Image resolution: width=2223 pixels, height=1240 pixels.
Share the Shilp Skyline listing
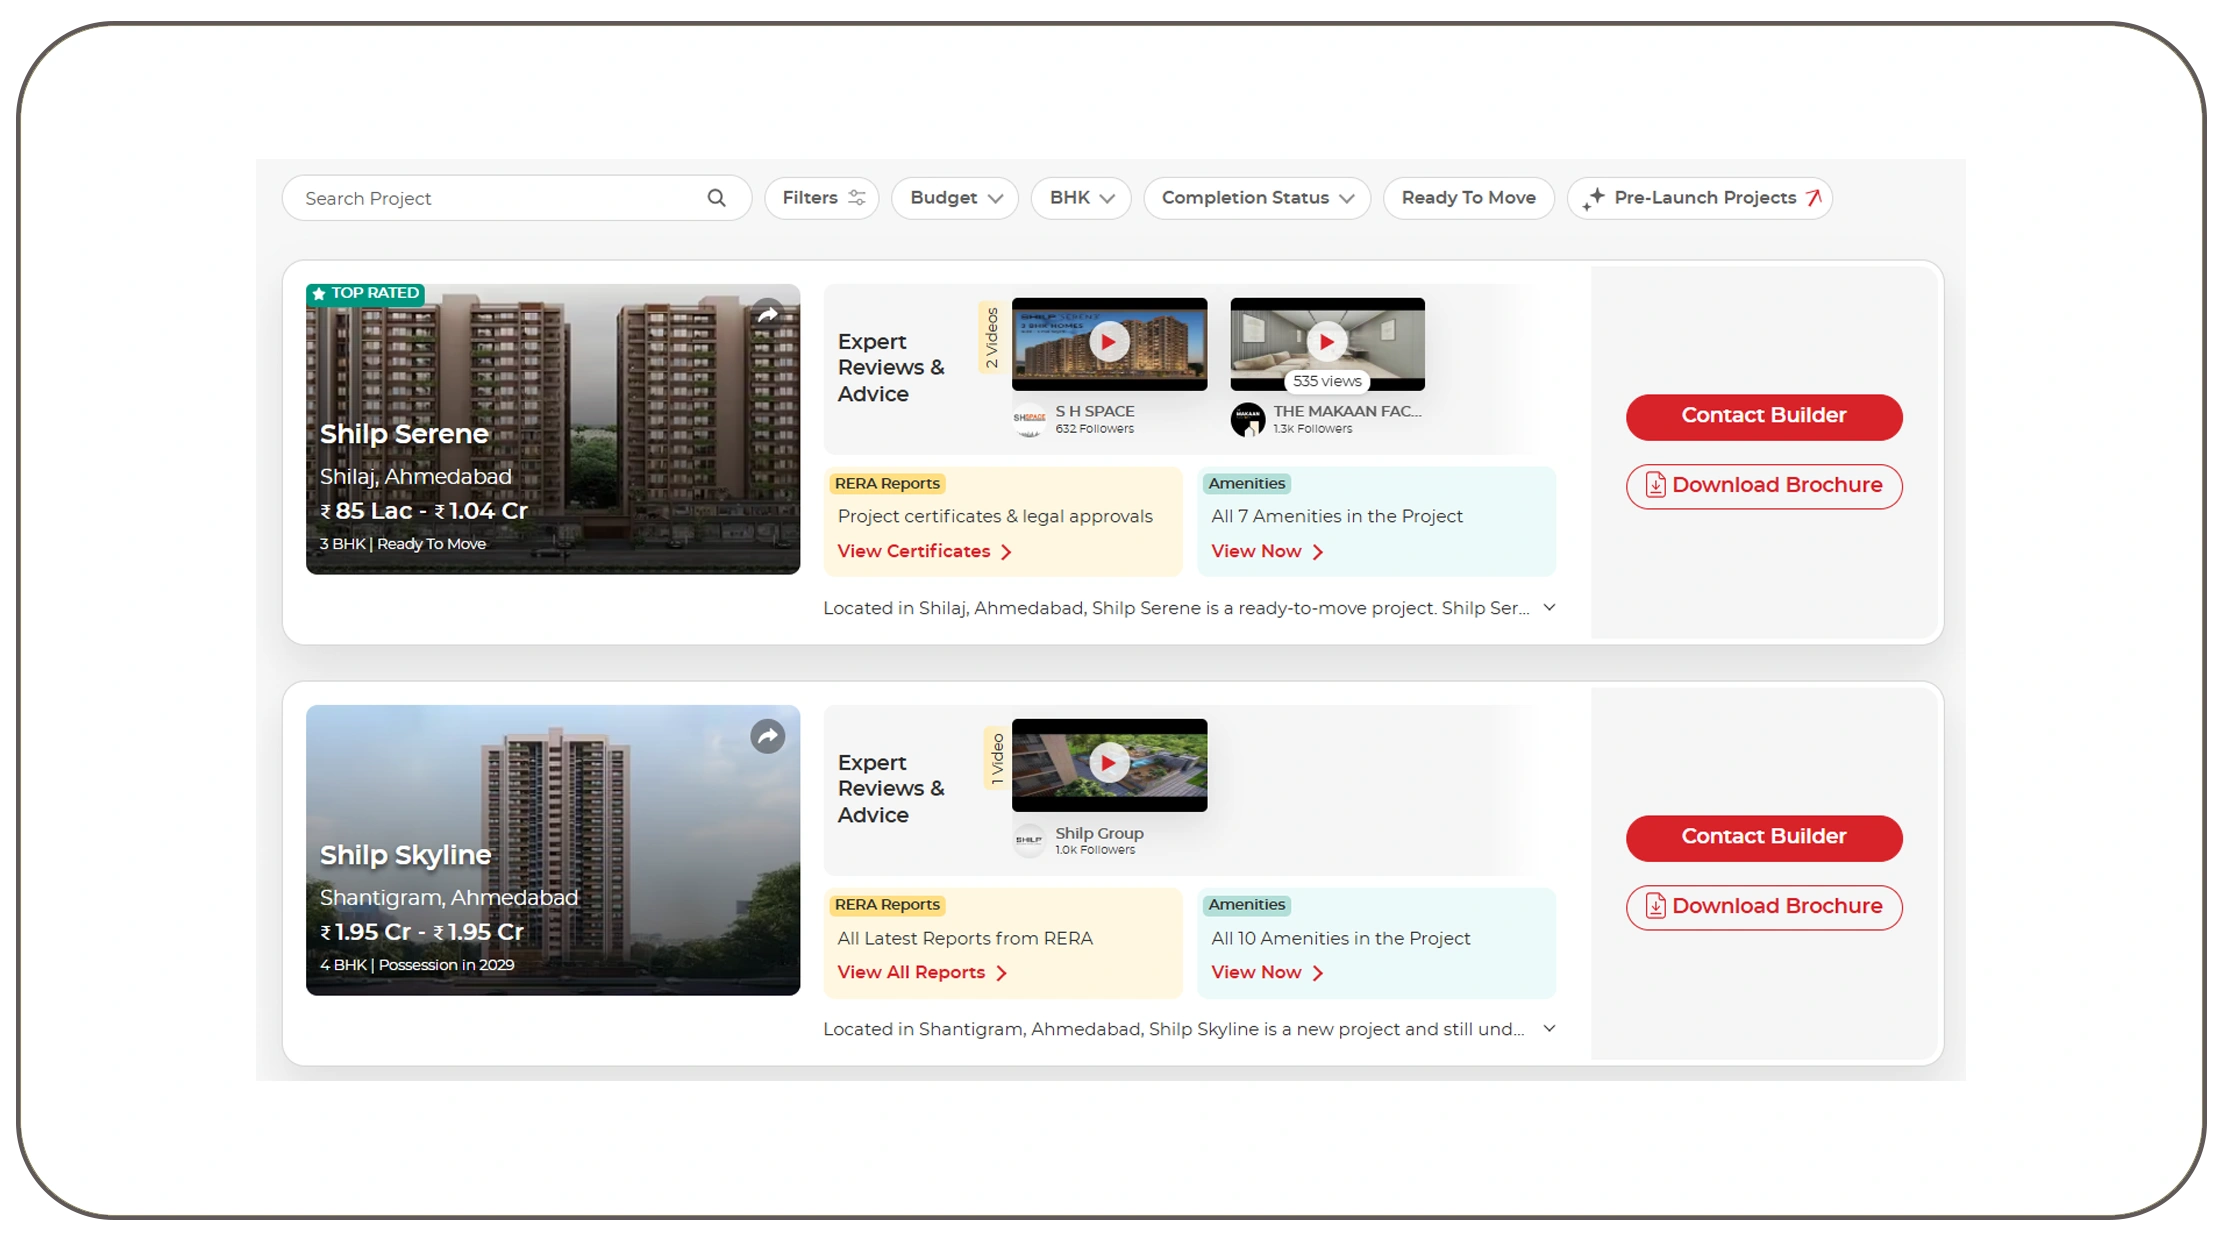(x=767, y=737)
